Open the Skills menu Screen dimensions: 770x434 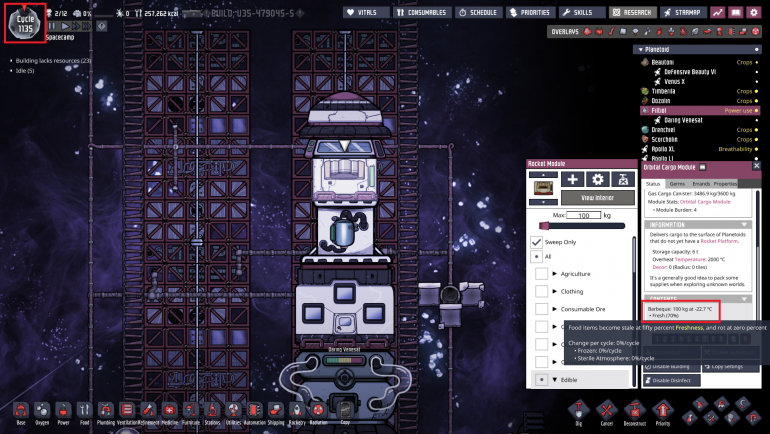pos(582,12)
